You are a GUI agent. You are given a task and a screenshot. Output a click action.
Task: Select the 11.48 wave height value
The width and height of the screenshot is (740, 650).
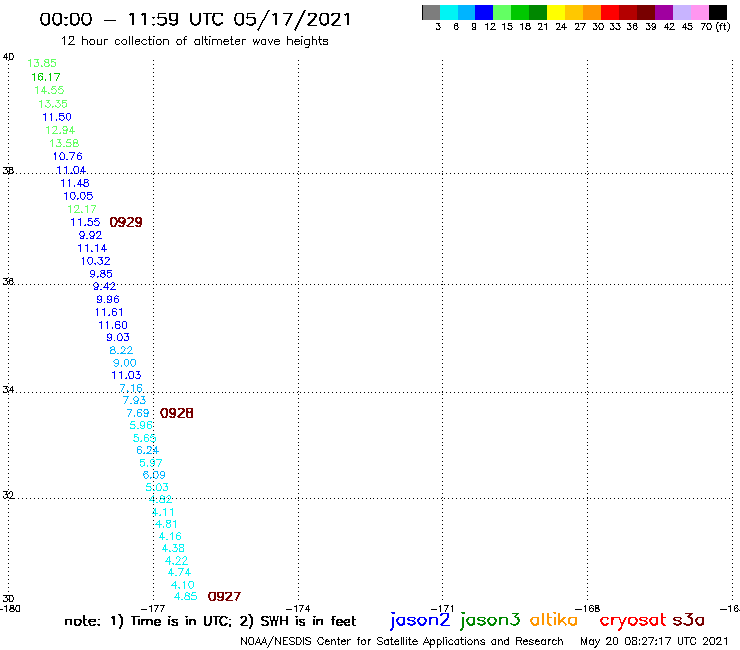[x=75, y=183]
